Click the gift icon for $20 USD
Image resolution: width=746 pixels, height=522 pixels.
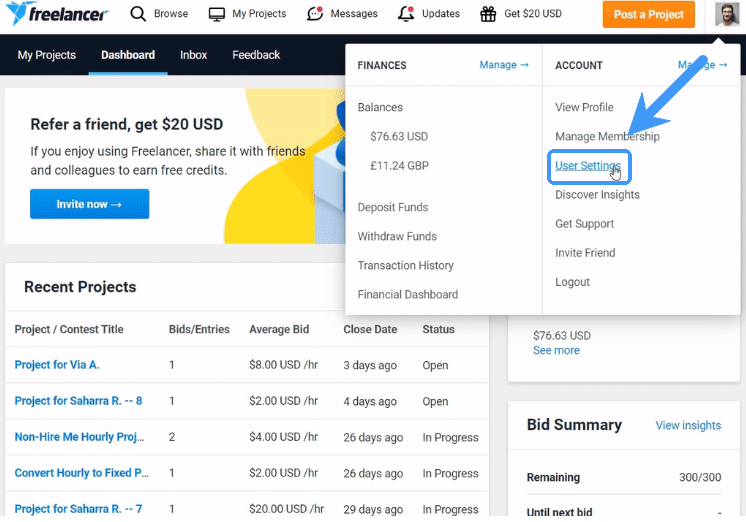coord(488,14)
